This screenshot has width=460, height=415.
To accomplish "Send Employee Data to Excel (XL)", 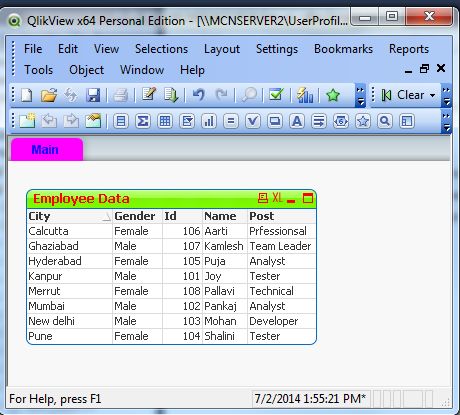I will (x=277, y=198).
